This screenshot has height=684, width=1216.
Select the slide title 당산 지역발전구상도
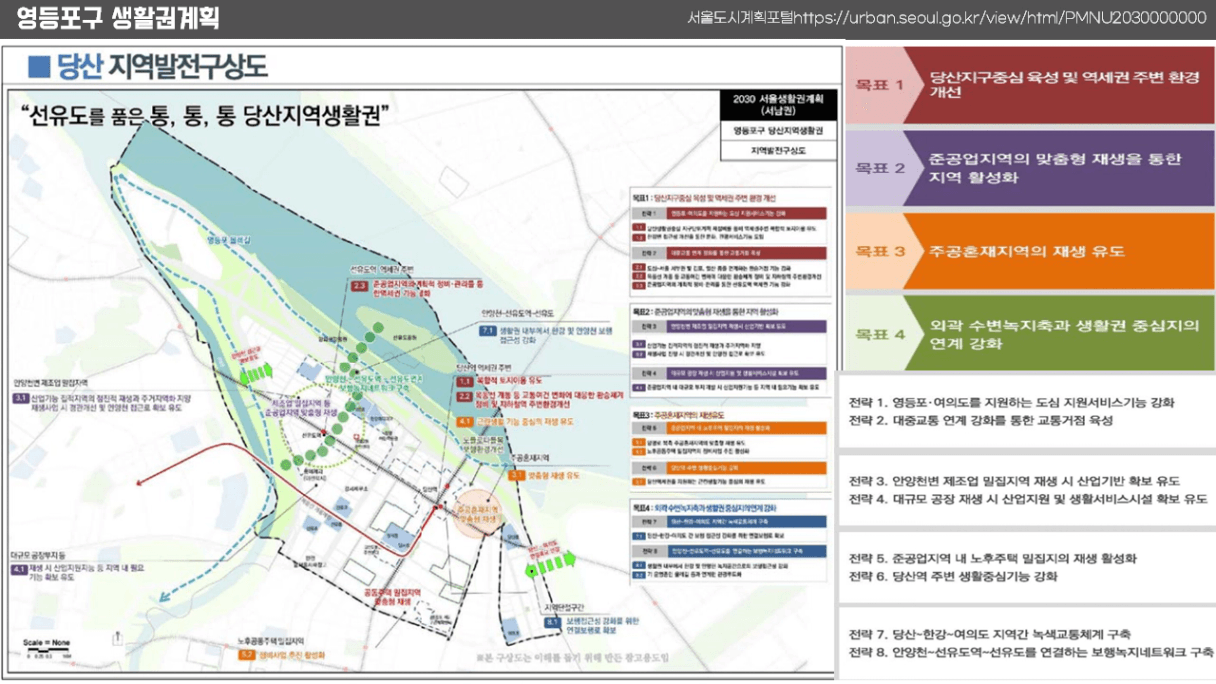pos(162,67)
